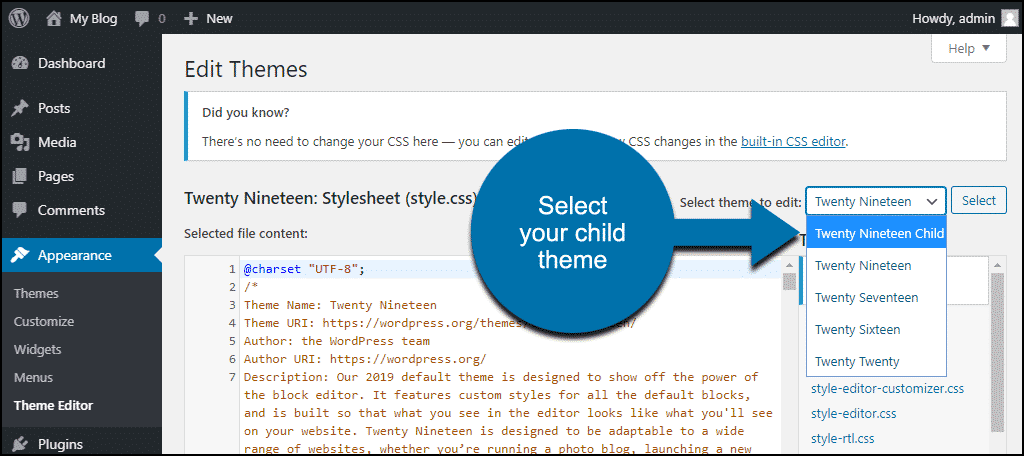Open the Select theme to edit dropdown
Screen dimensions: 1024x456
(876, 201)
